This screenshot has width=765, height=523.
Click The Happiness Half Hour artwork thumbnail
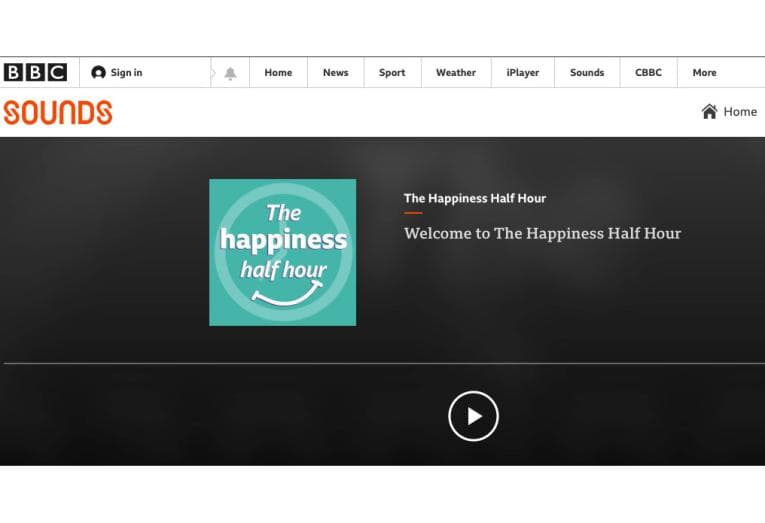coord(282,252)
